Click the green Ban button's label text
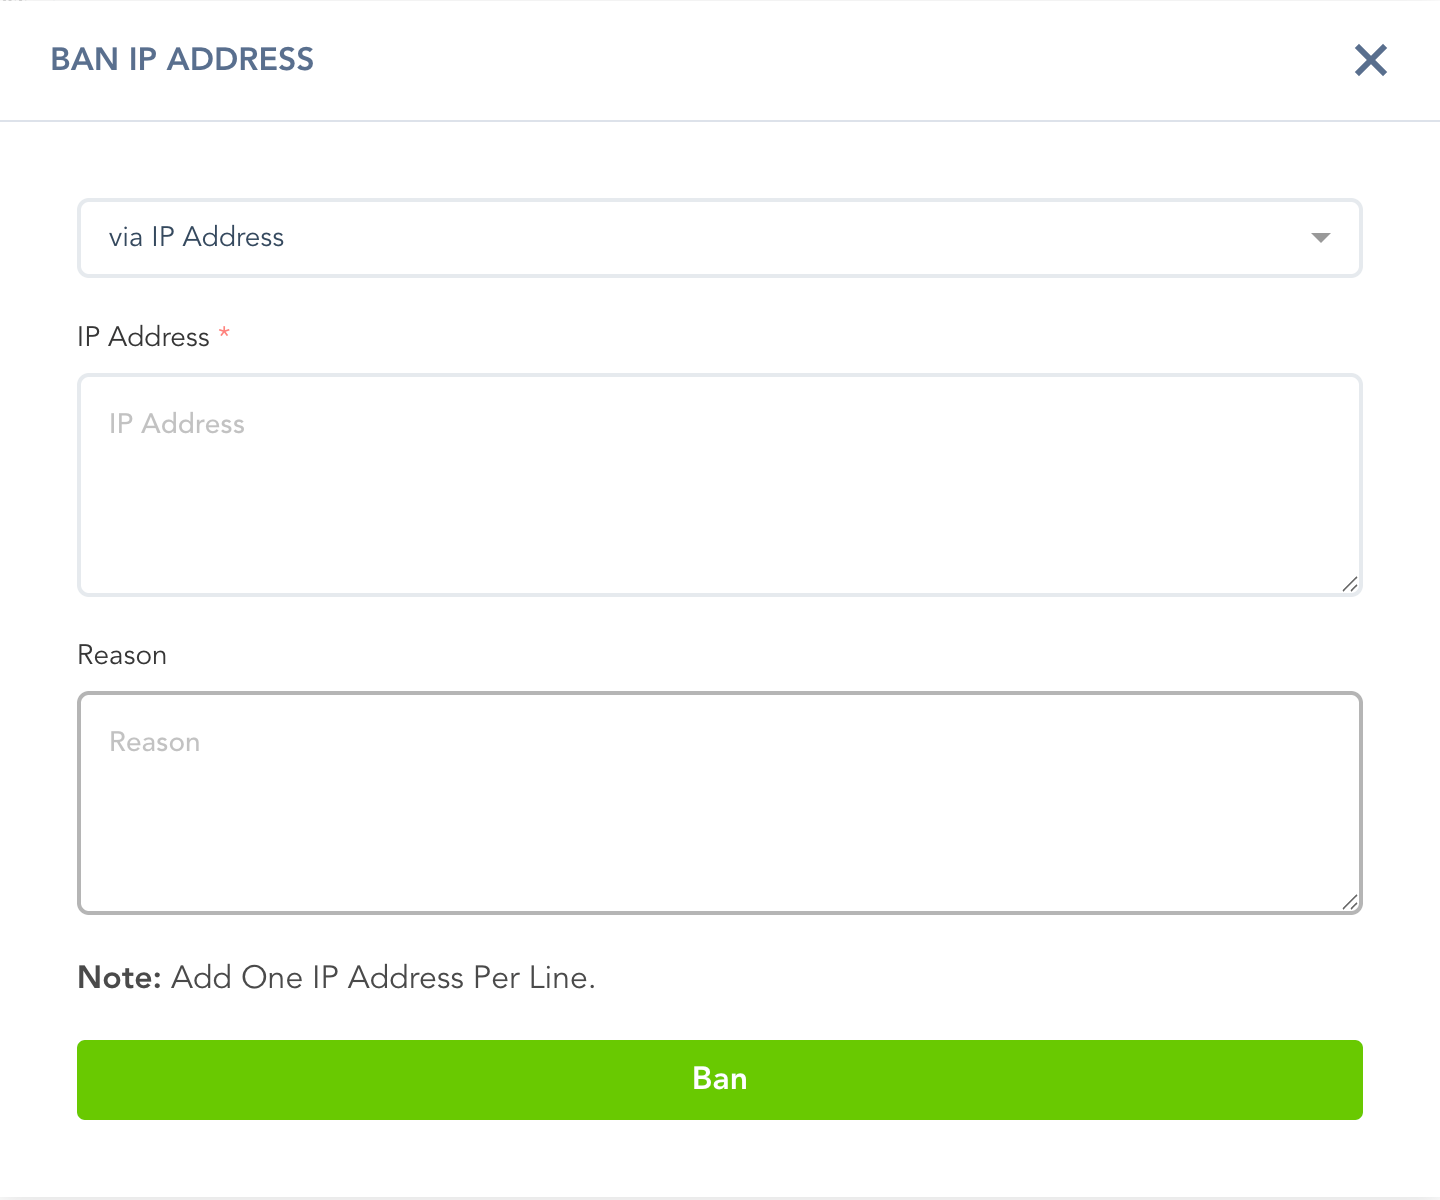1440x1200 pixels. [720, 1079]
